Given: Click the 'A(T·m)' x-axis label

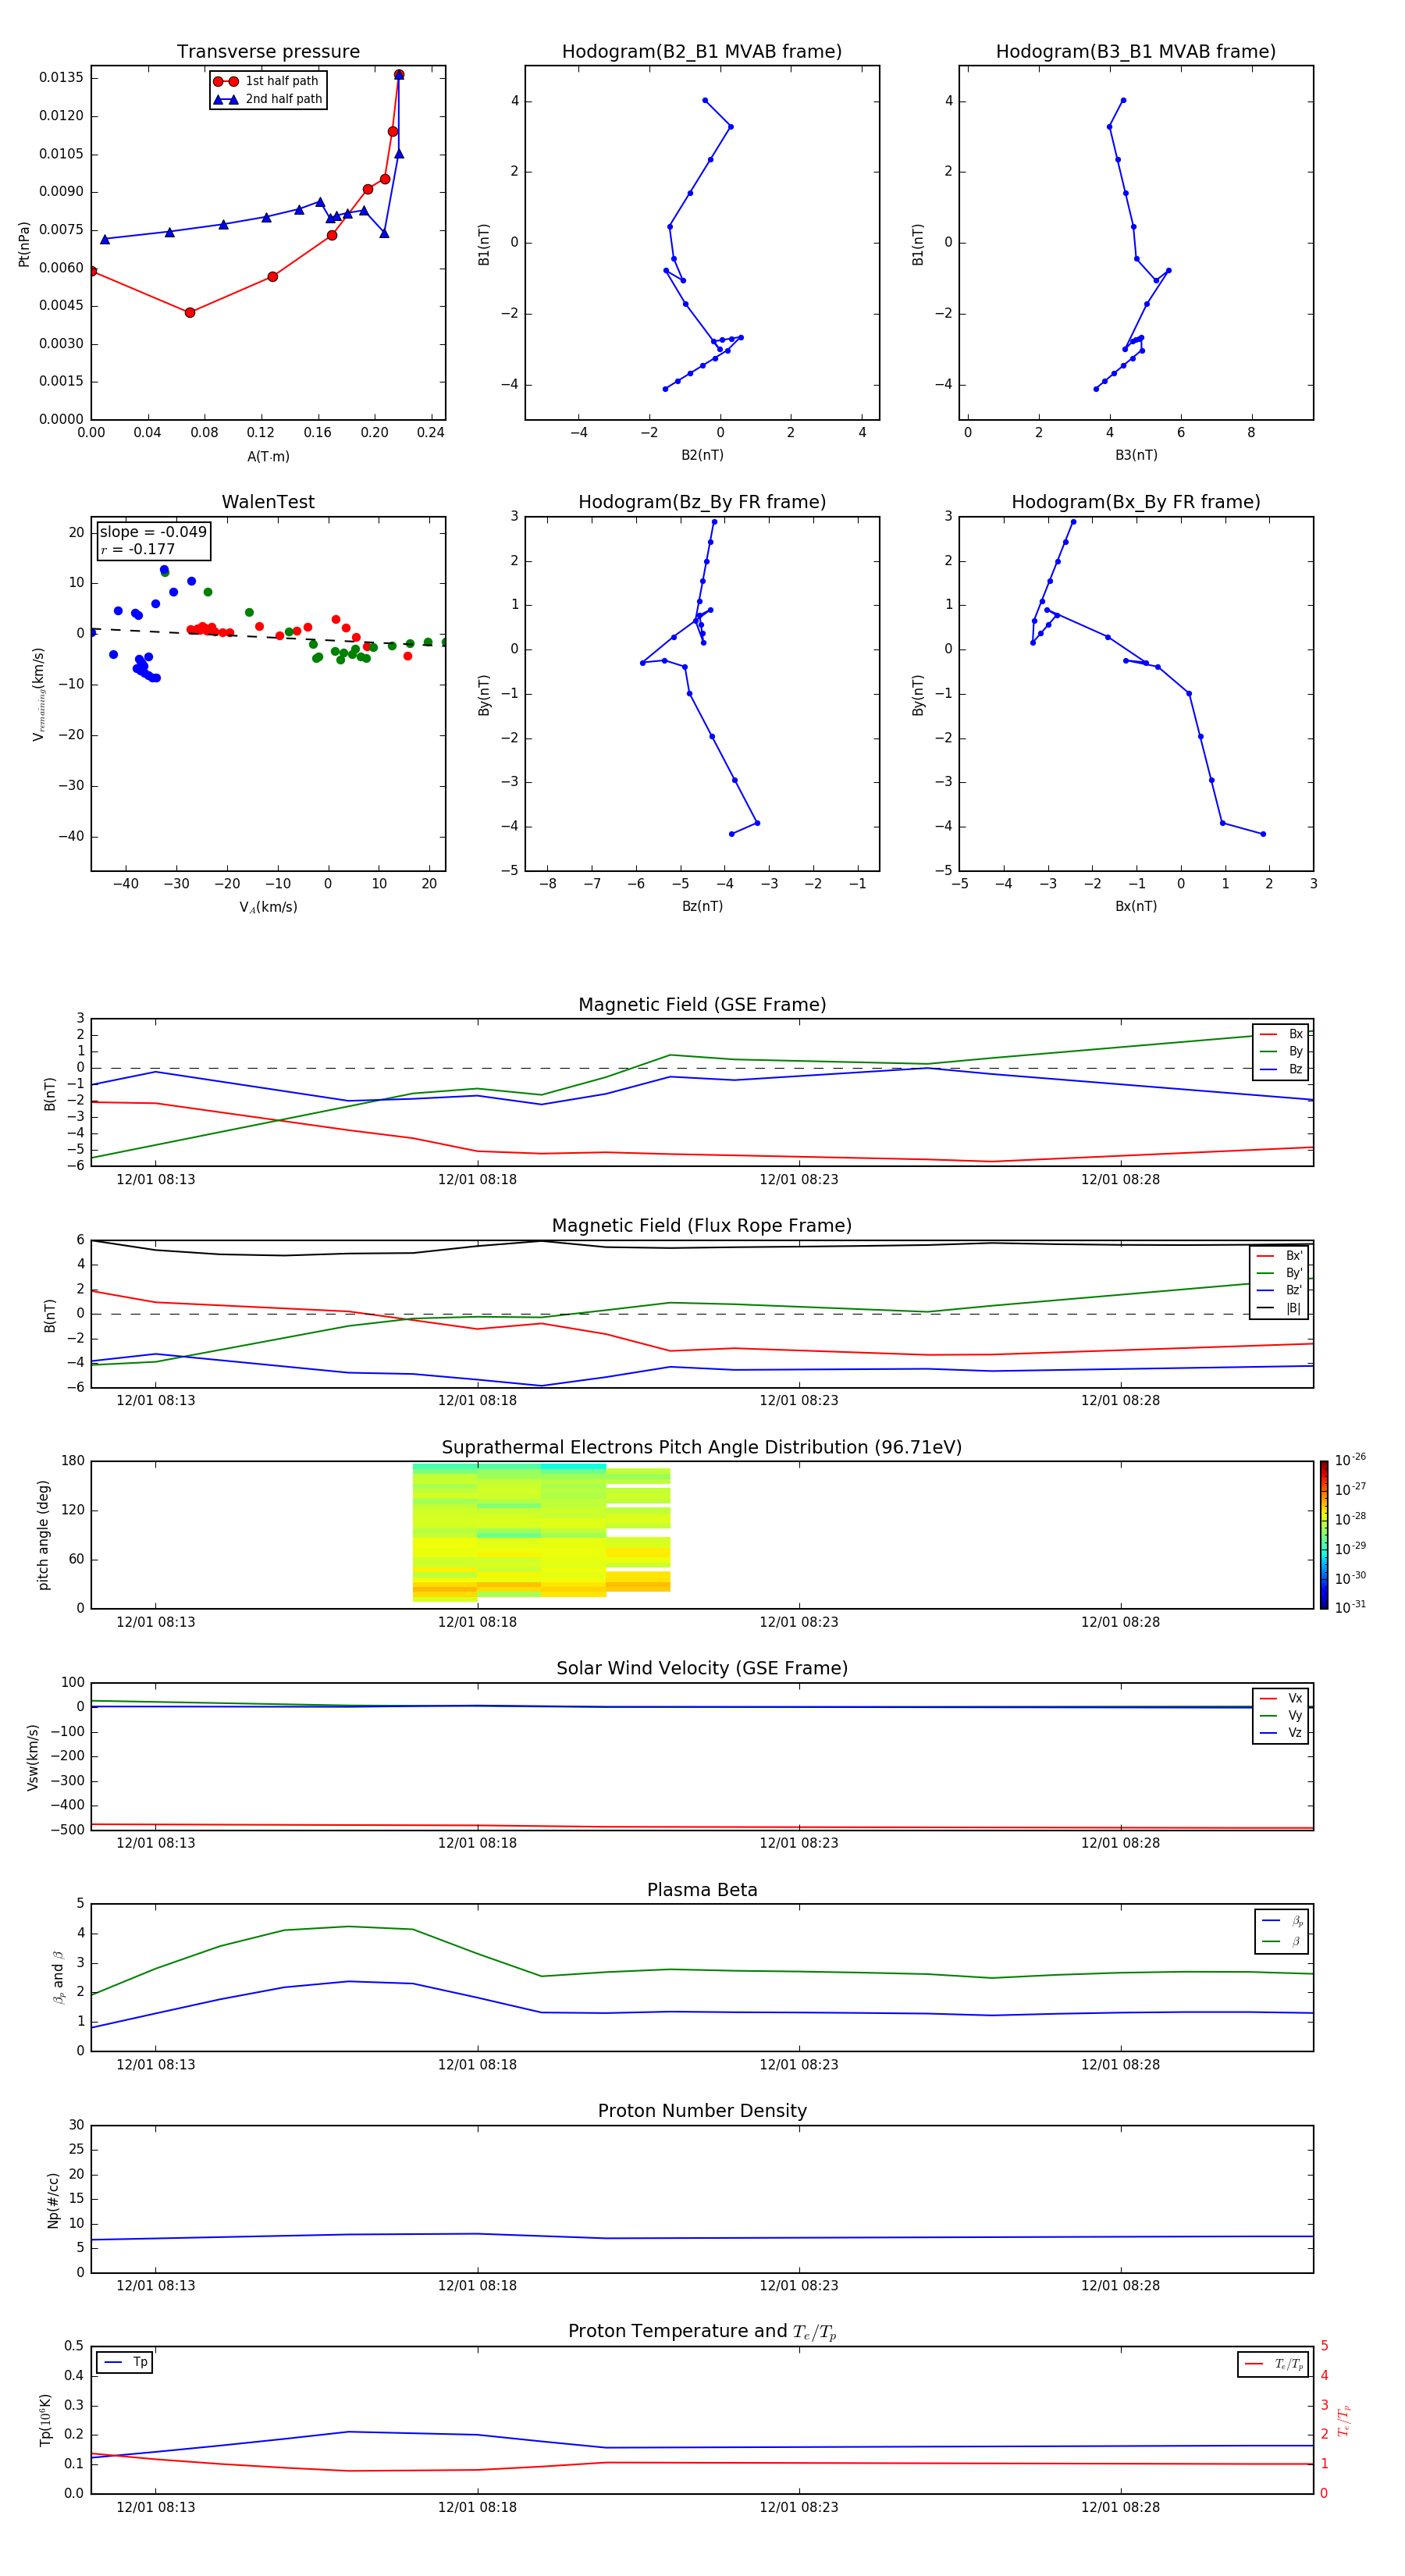Looking at the screenshot, I should [x=268, y=457].
